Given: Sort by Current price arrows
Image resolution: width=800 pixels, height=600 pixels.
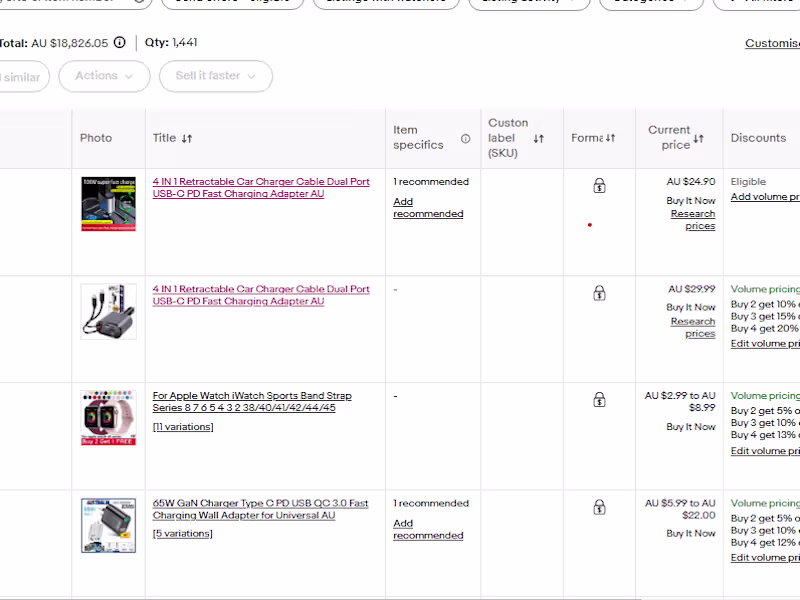Looking at the screenshot, I should pos(698,138).
